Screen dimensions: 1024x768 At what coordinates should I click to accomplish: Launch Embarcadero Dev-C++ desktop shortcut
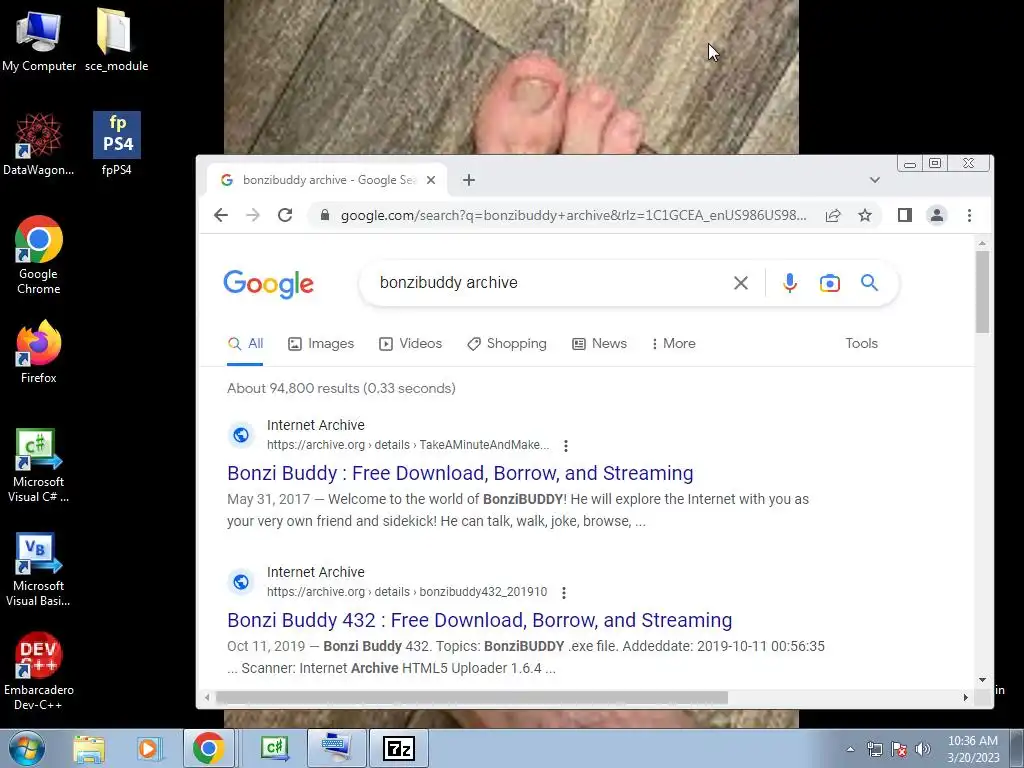(x=39, y=671)
